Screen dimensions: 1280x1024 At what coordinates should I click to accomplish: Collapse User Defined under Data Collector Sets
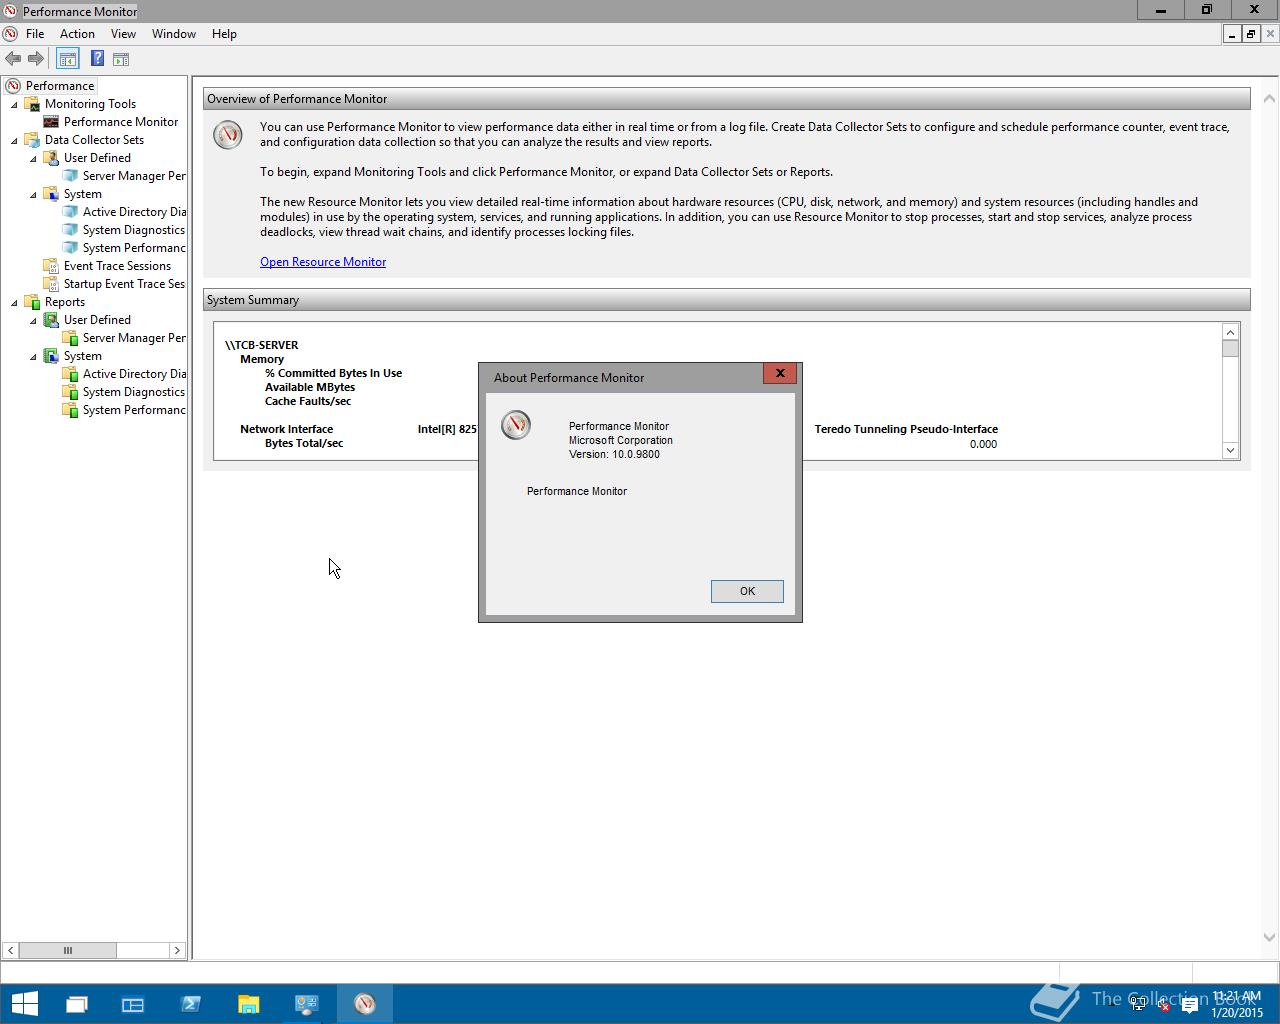(x=34, y=158)
